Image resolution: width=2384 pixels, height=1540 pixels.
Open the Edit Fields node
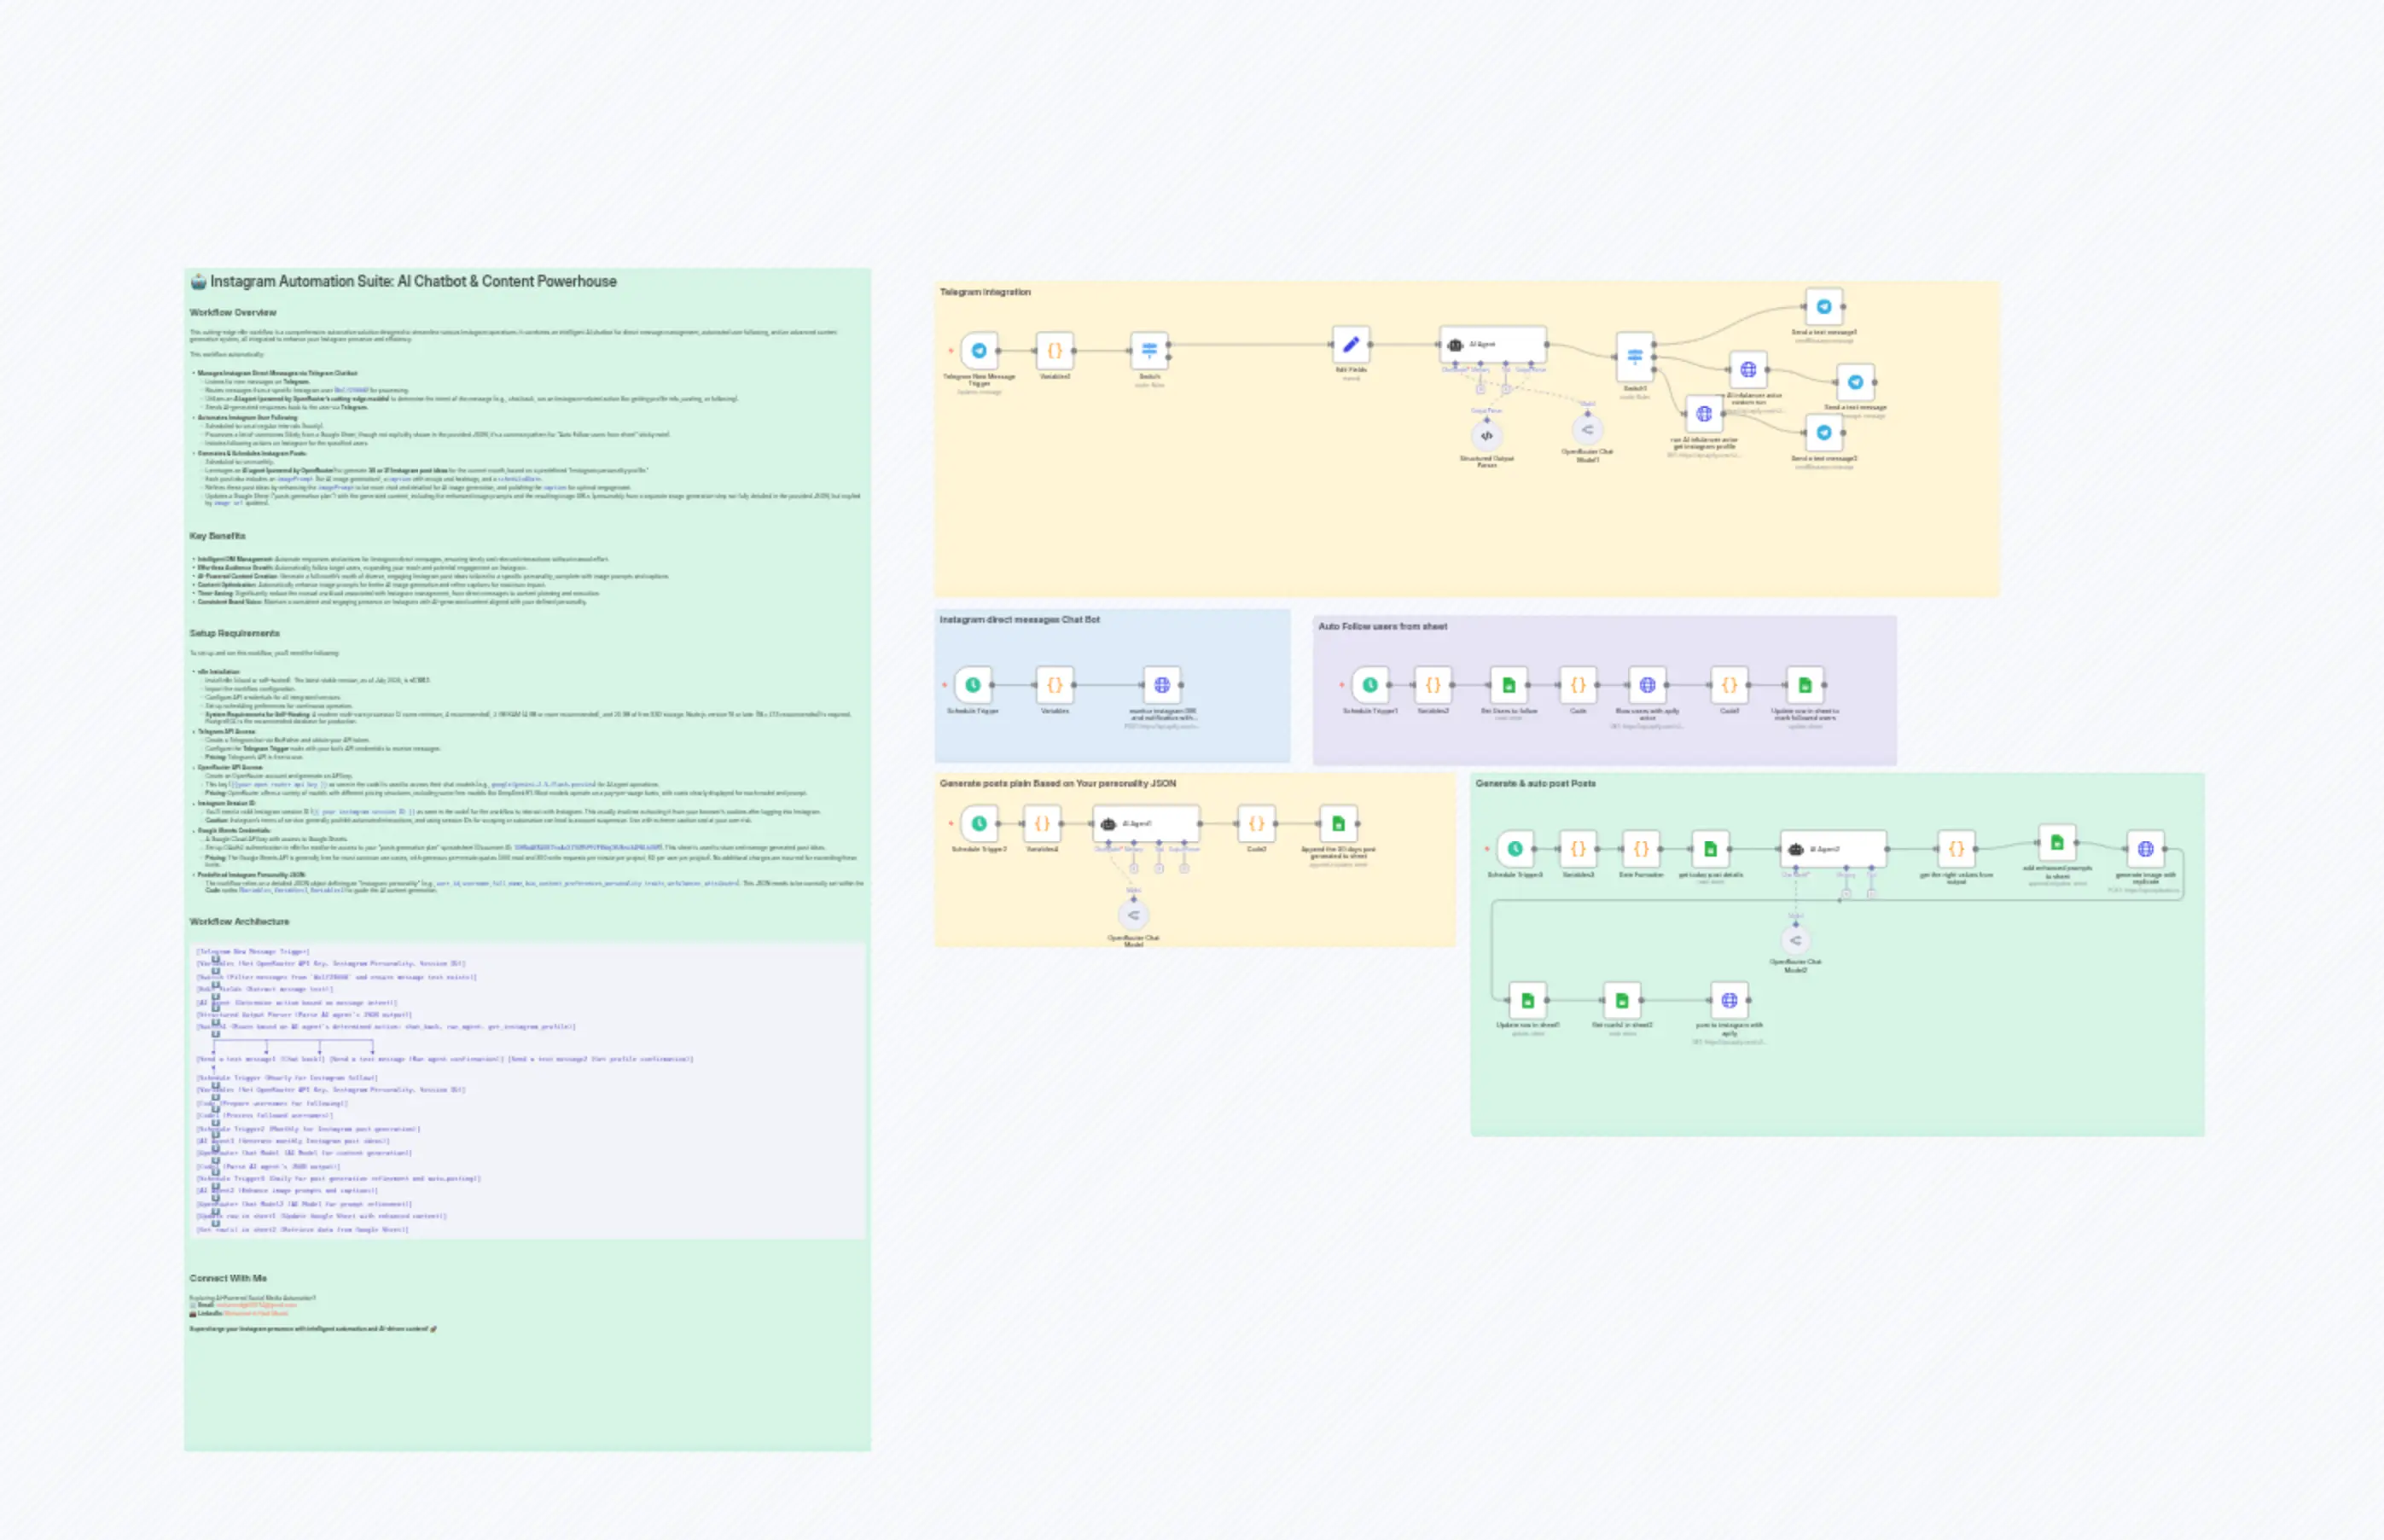tap(1351, 345)
